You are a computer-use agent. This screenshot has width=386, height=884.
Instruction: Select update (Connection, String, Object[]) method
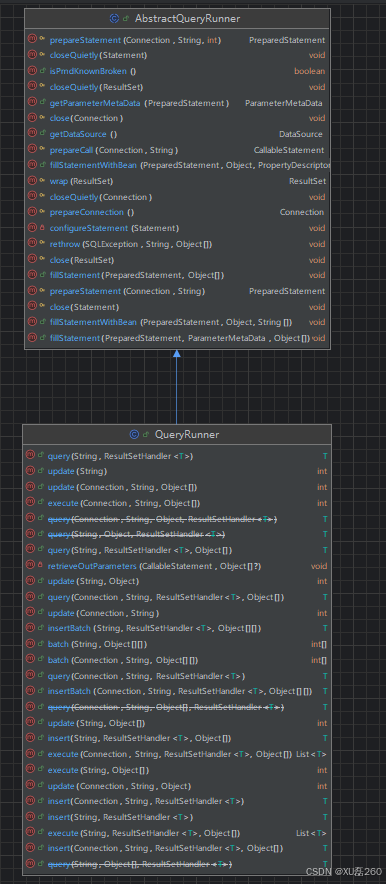click(x=122, y=487)
